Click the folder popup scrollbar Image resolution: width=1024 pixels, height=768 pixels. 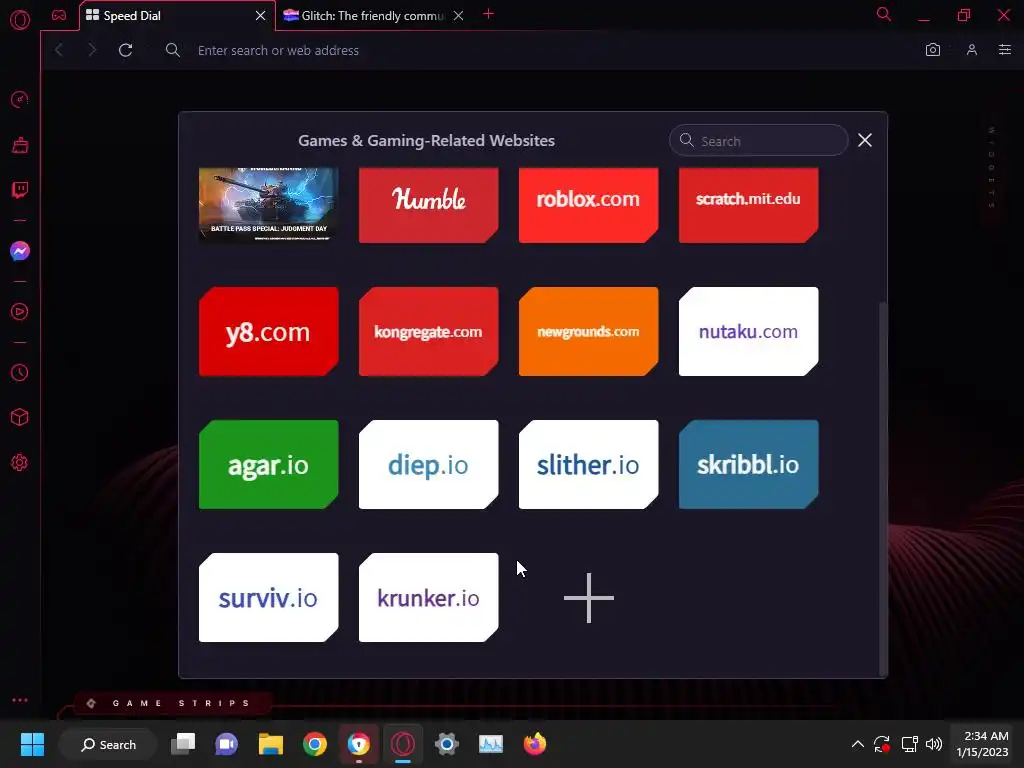coord(884,488)
